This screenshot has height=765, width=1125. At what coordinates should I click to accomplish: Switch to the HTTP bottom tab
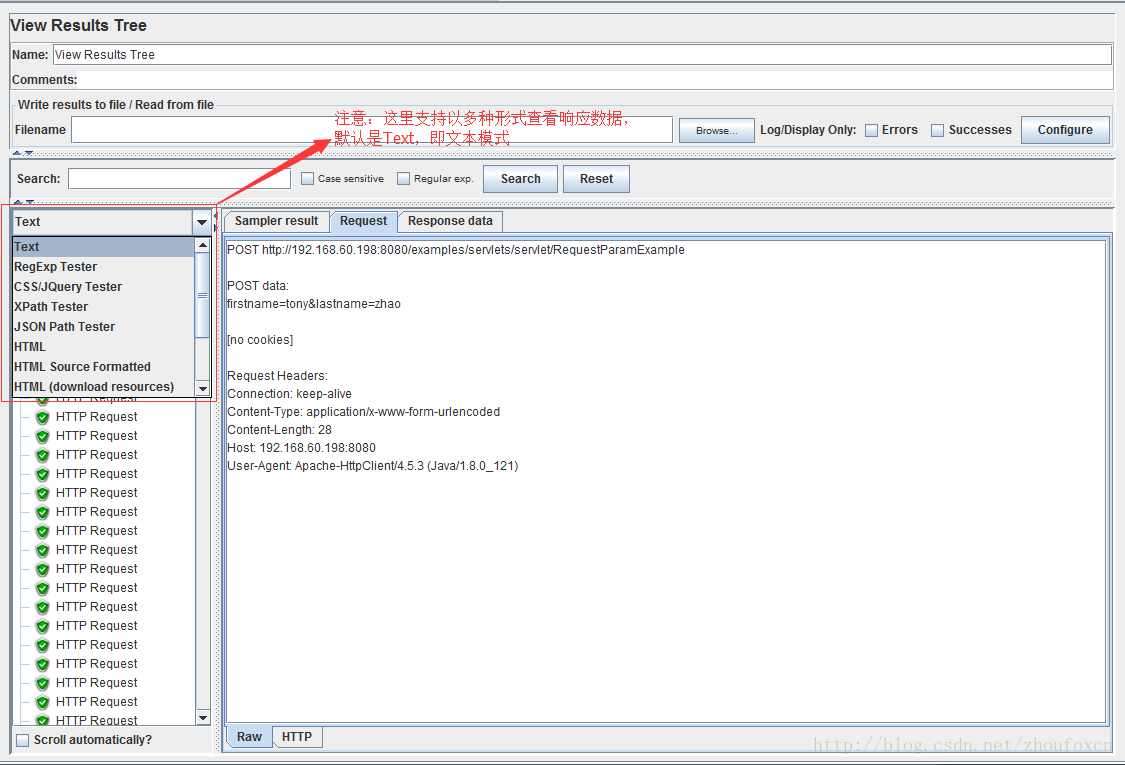[297, 737]
